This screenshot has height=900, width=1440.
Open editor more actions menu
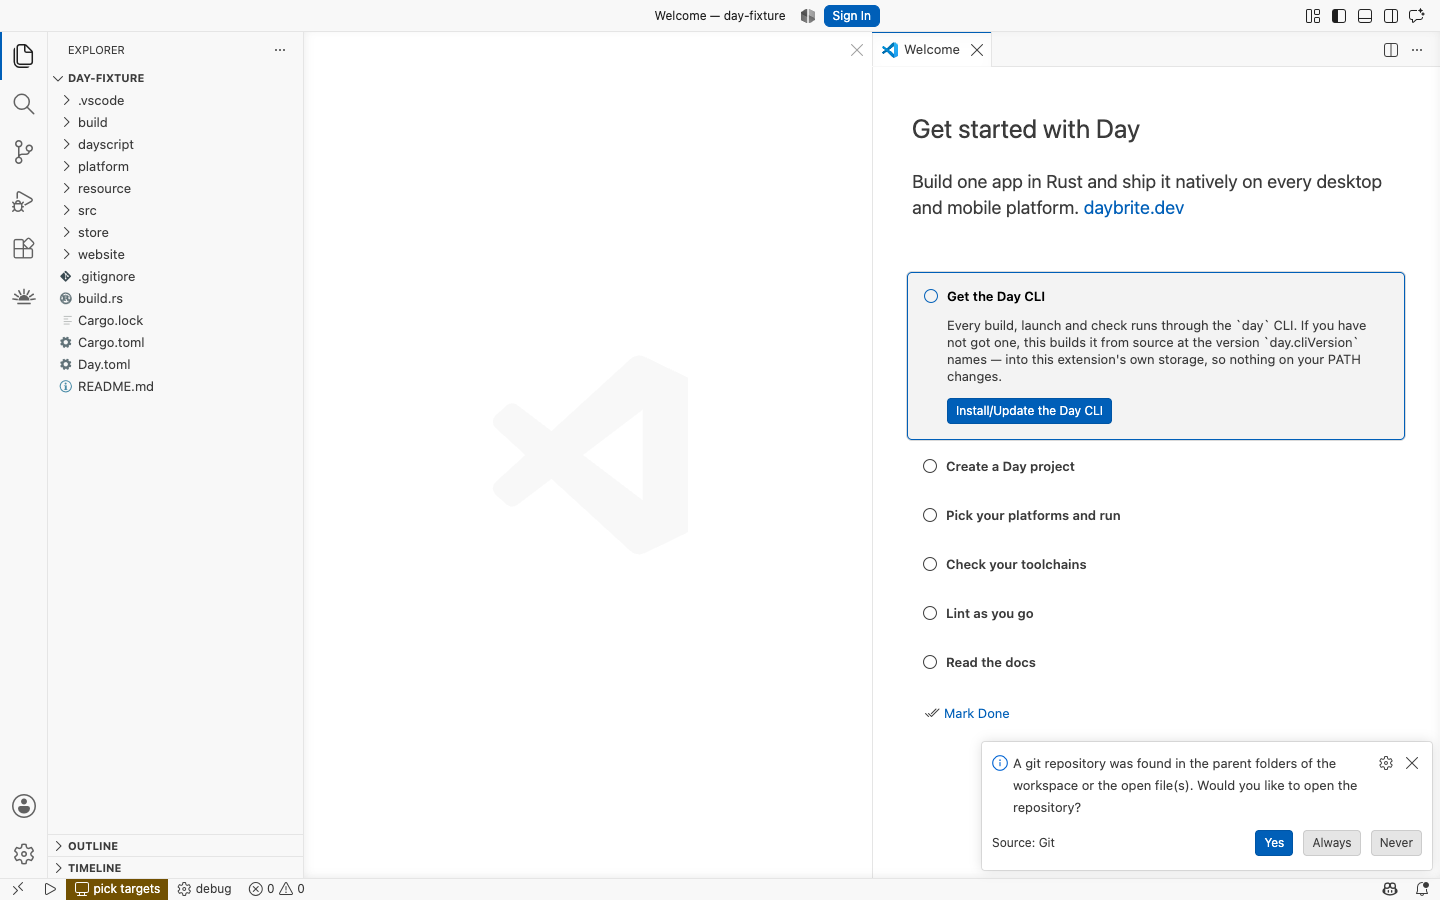pos(1417,50)
